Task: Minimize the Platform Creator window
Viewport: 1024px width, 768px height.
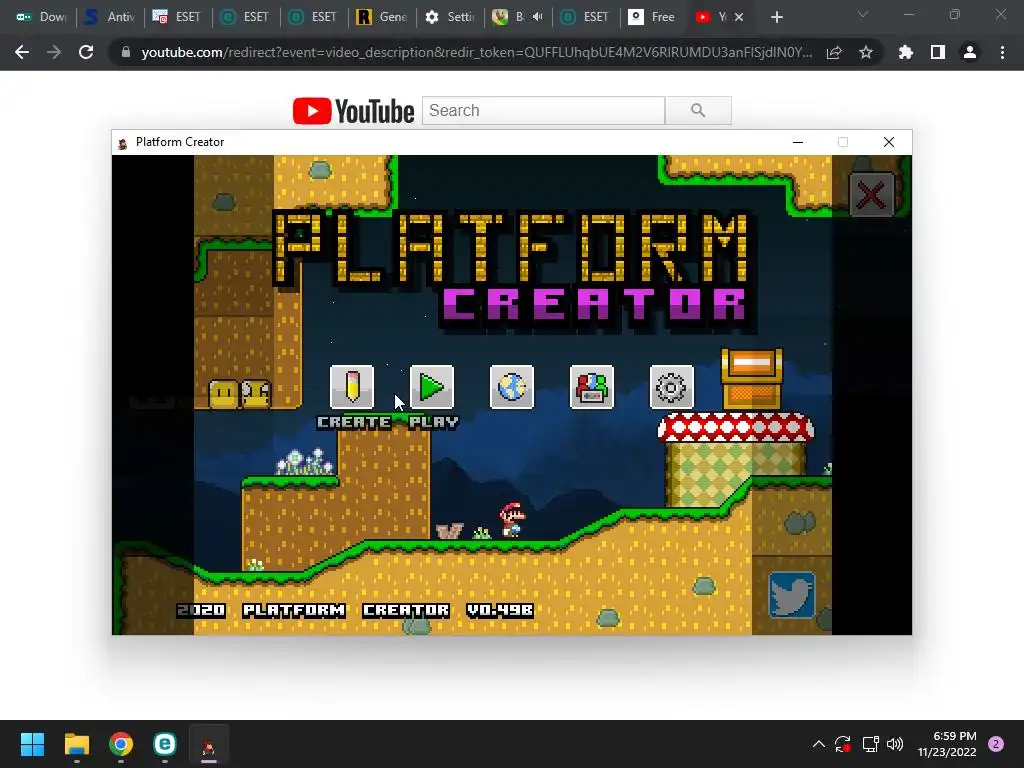Action: 797,142
